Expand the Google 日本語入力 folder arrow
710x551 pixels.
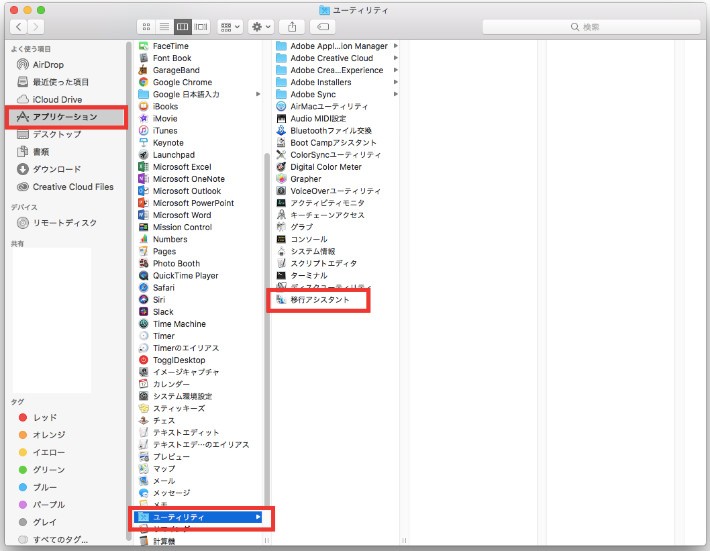click(x=258, y=94)
